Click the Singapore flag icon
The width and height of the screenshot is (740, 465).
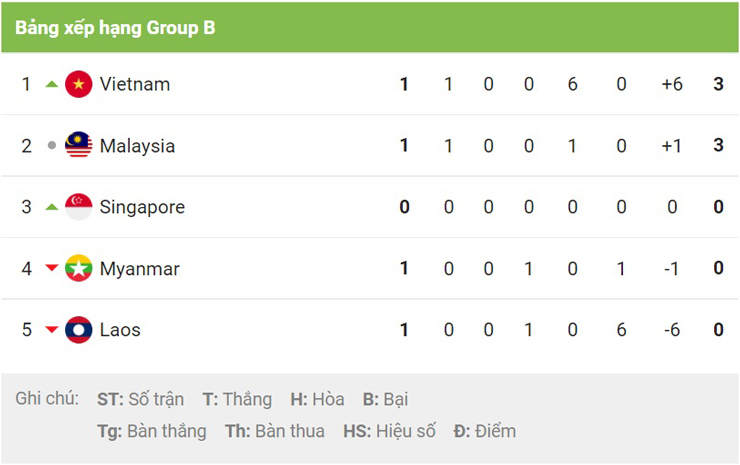78,207
